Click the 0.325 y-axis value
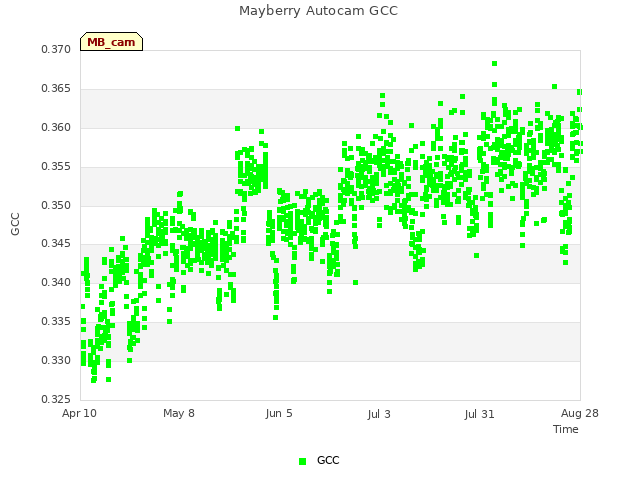The height and width of the screenshot is (480, 640). pos(56,399)
